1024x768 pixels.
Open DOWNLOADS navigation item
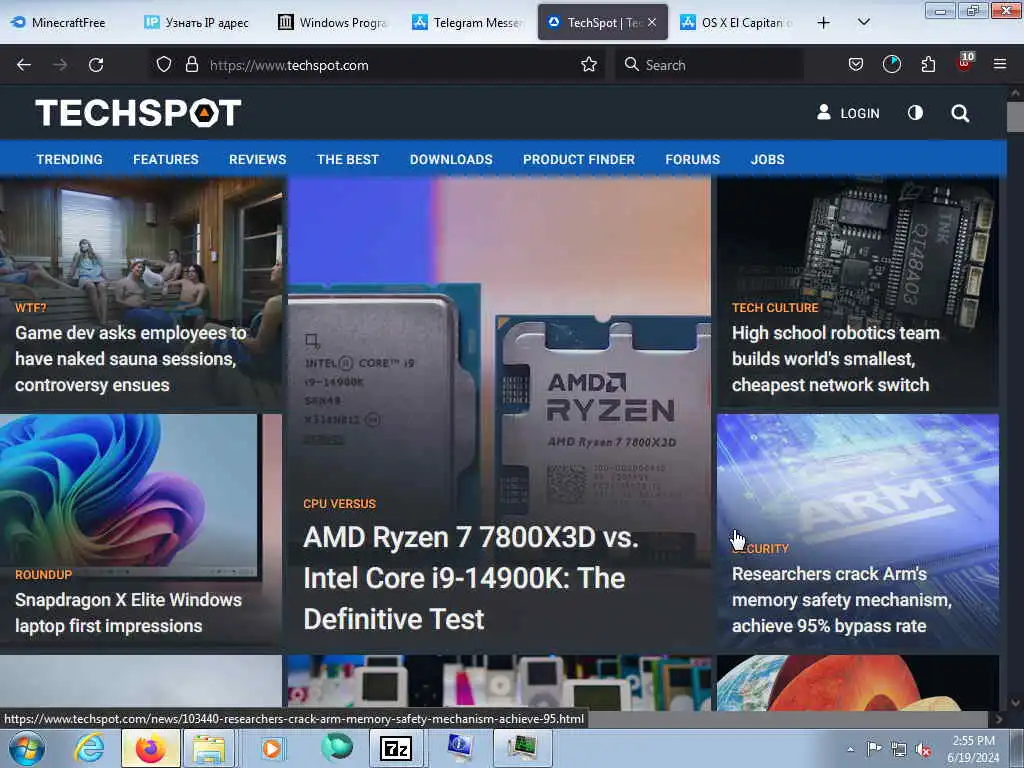click(451, 159)
